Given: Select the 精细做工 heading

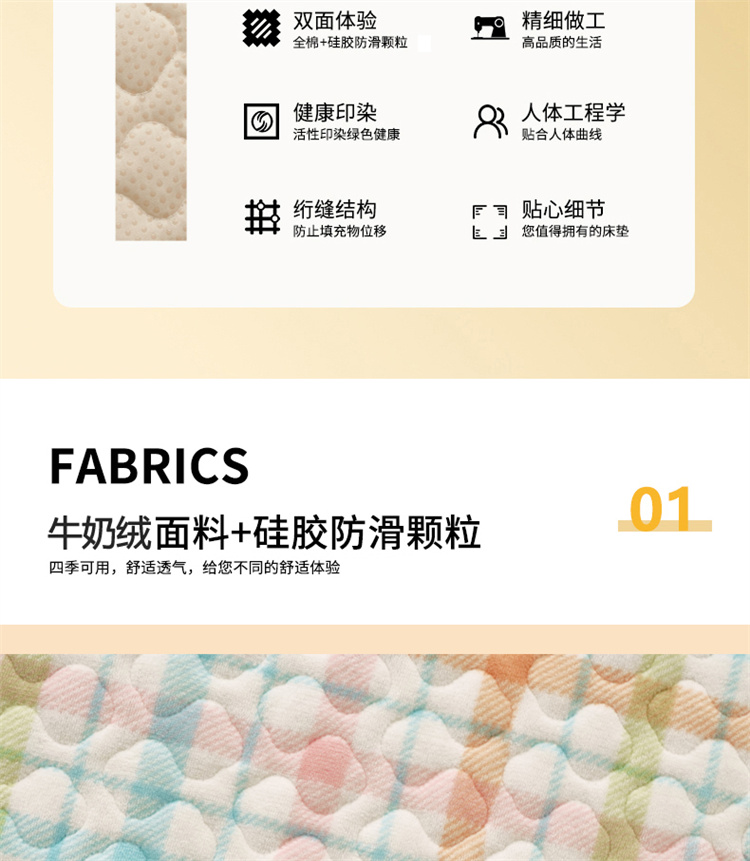Looking at the screenshot, I should click(563, 21).
